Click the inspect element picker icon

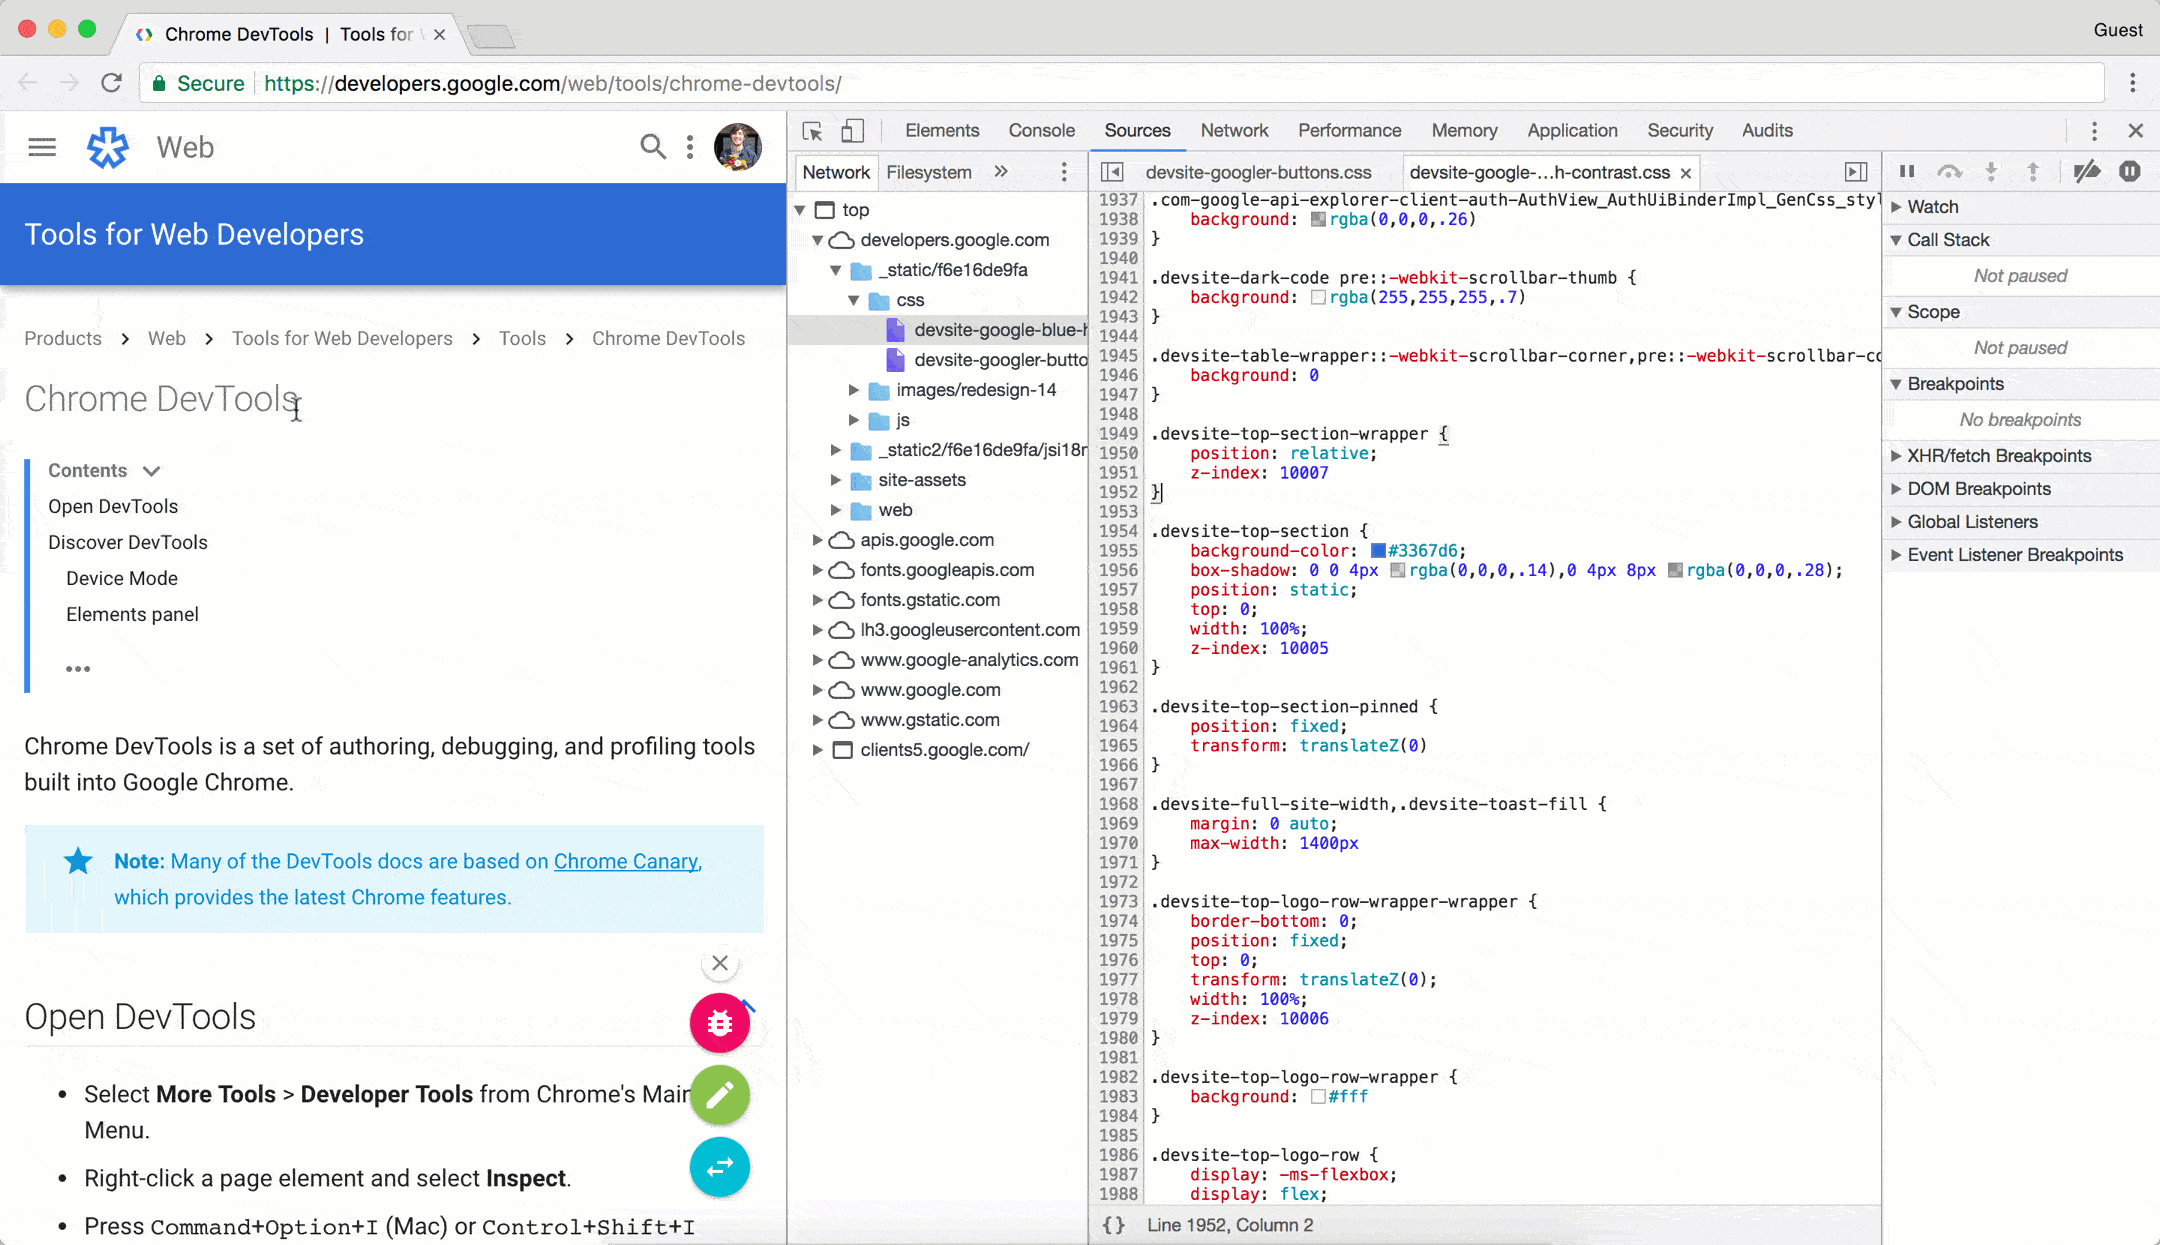pos(813,131)
